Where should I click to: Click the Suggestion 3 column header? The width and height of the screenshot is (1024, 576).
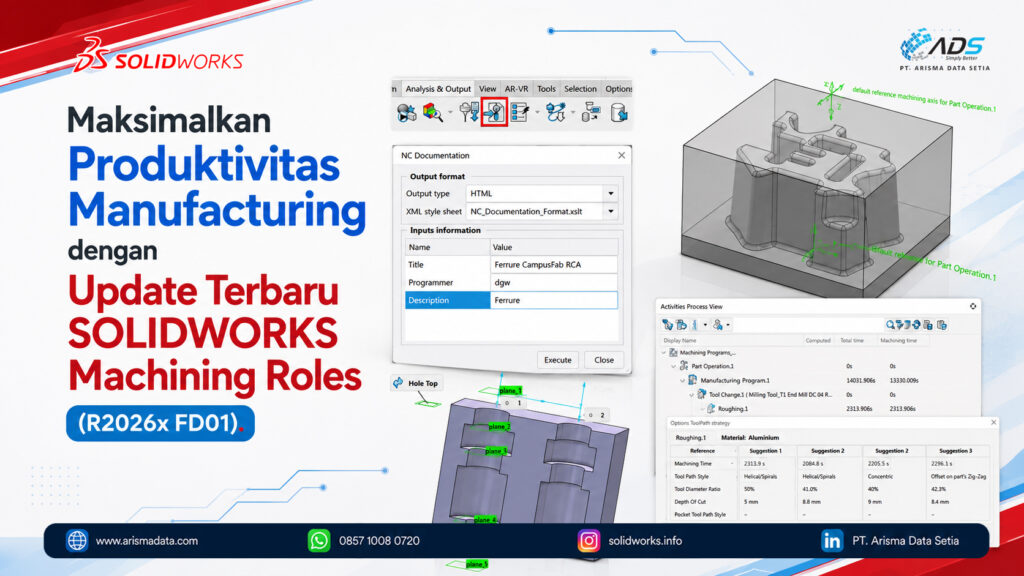(955, 451)
